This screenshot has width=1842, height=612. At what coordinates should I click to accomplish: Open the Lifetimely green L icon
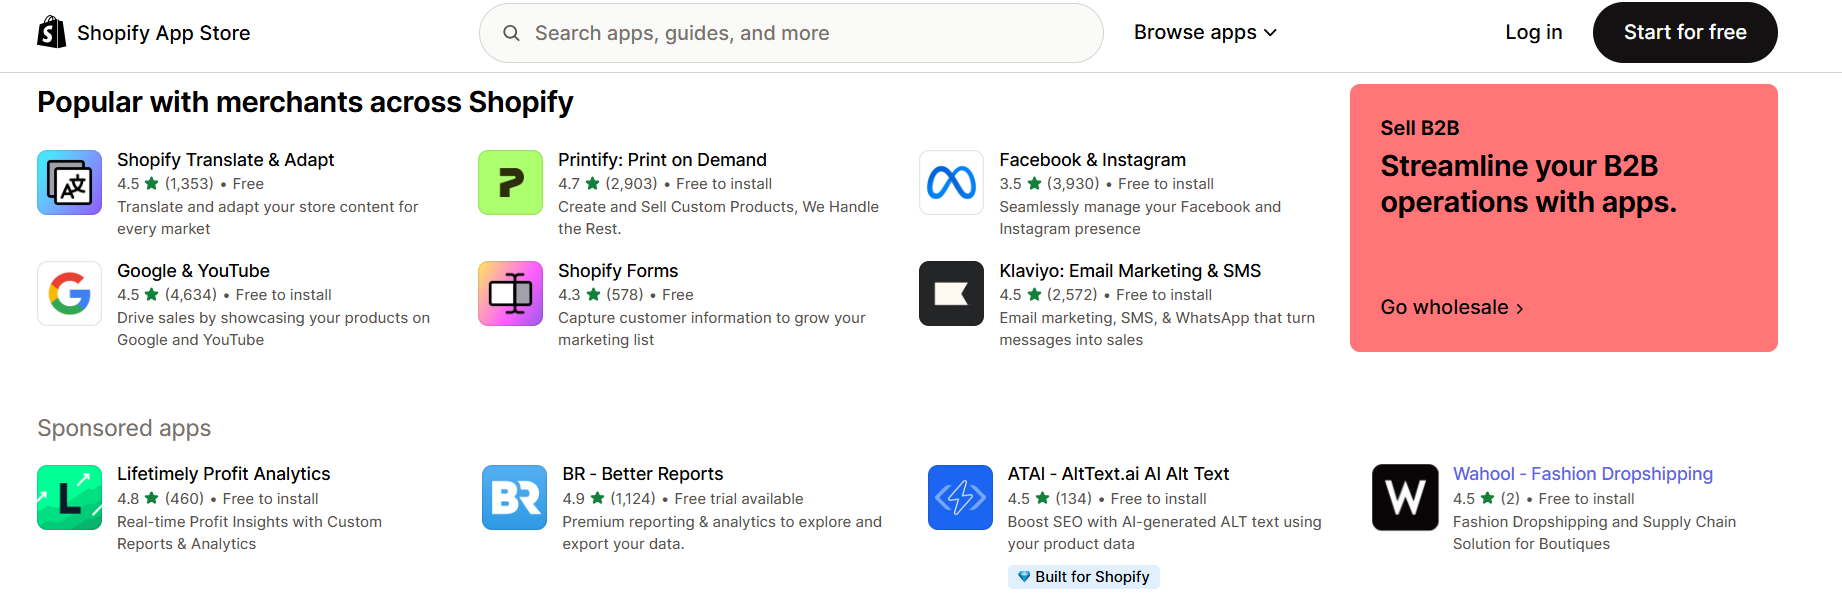point(69,497)
